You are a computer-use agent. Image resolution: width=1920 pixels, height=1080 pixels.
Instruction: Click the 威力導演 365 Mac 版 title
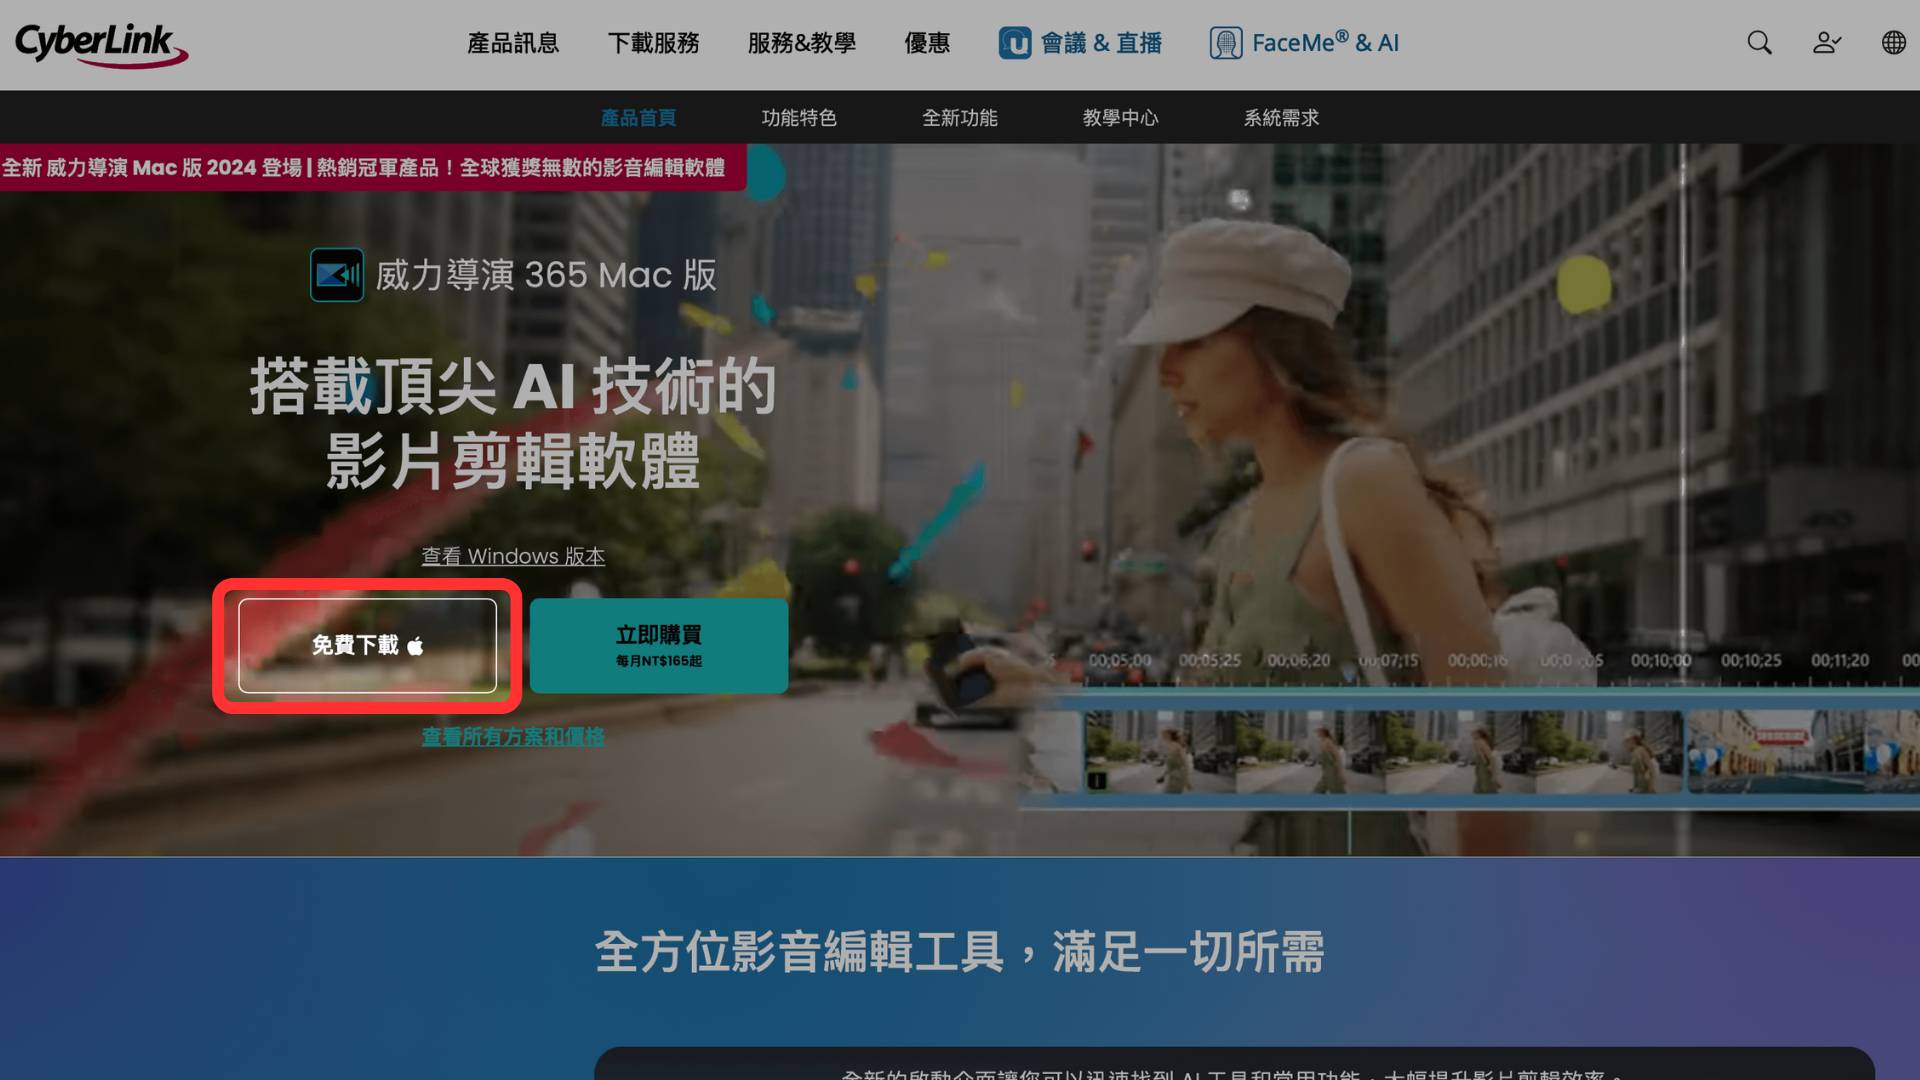point(546,275)
